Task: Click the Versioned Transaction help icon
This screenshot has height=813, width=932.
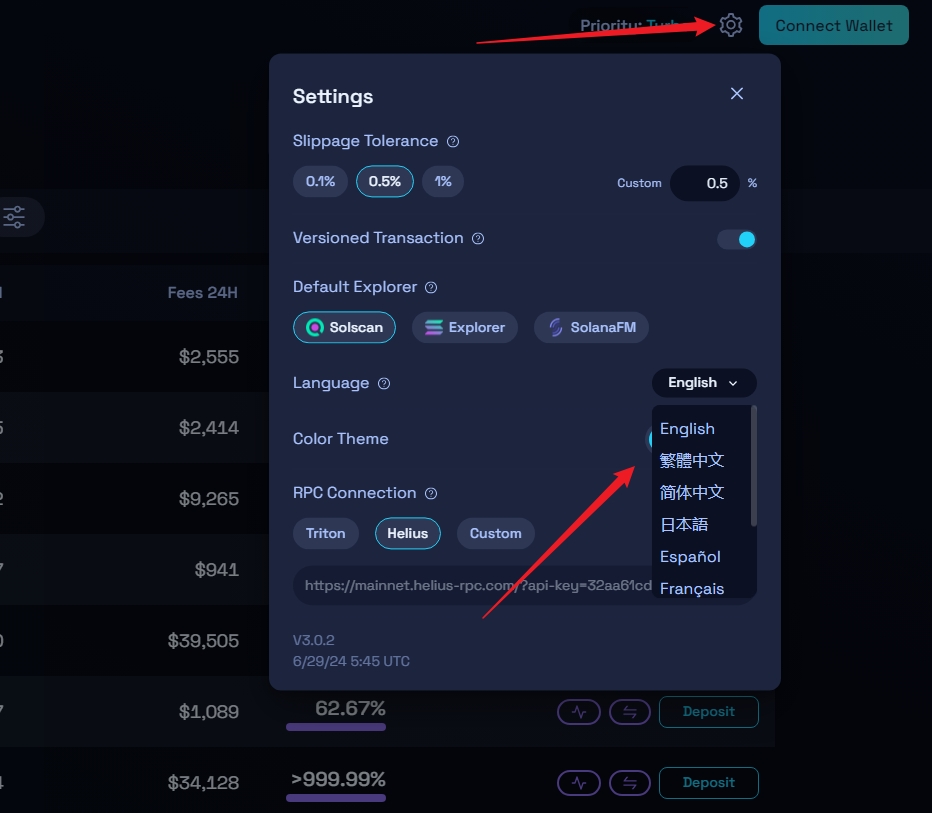Action: [x=478, y=239]
